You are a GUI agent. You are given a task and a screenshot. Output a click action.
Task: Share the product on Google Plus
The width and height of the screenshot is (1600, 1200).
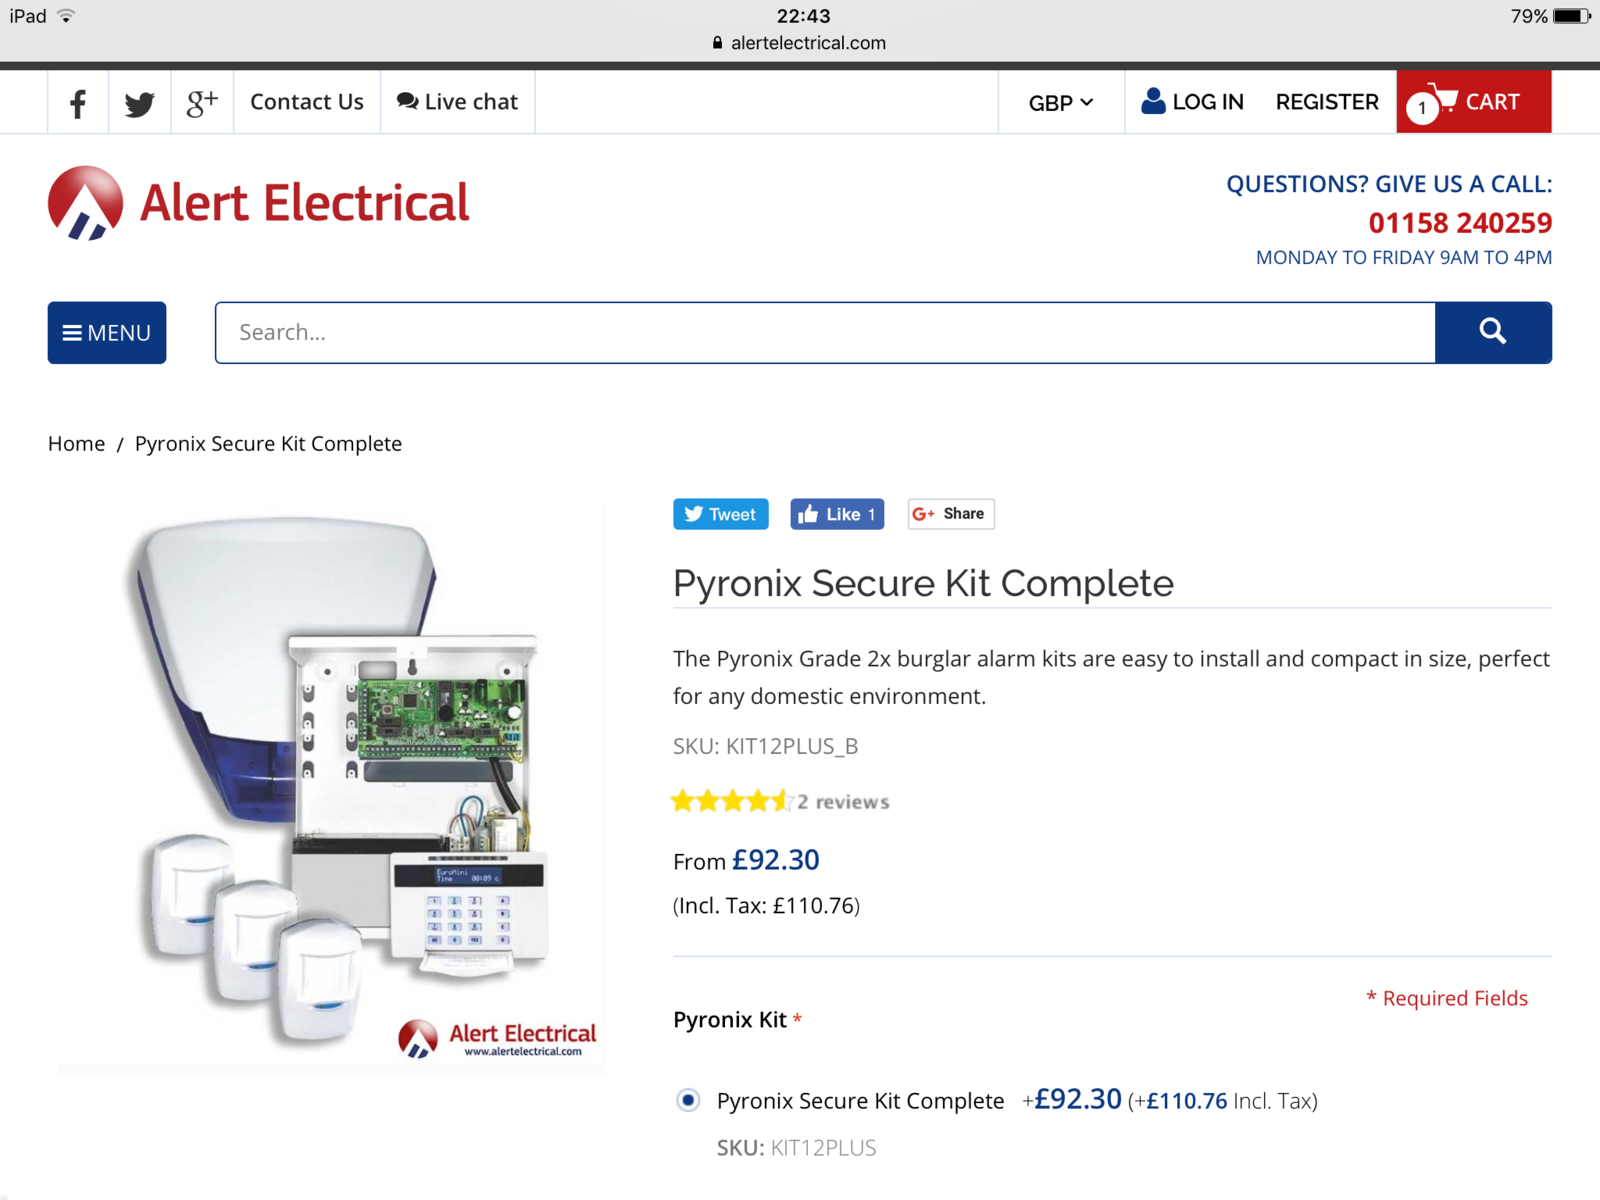click(950, 514)
